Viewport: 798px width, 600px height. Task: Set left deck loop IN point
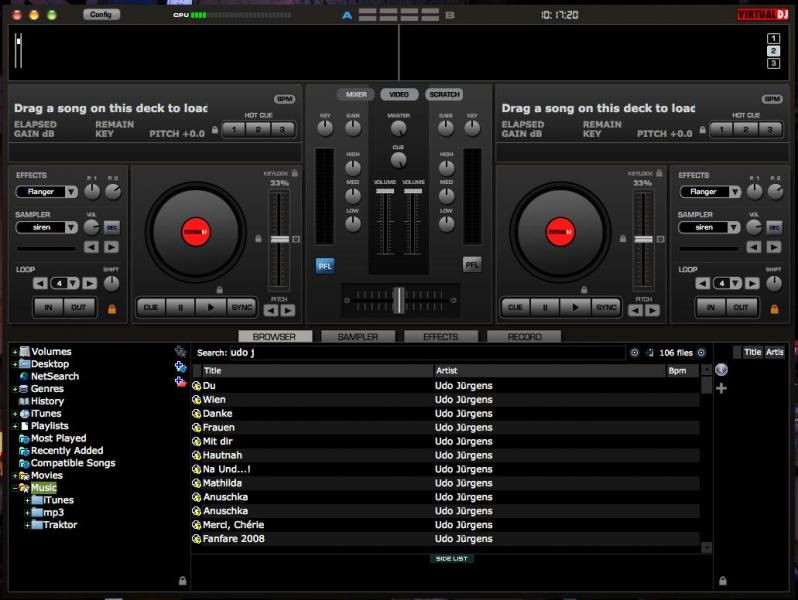coord(48,307)
